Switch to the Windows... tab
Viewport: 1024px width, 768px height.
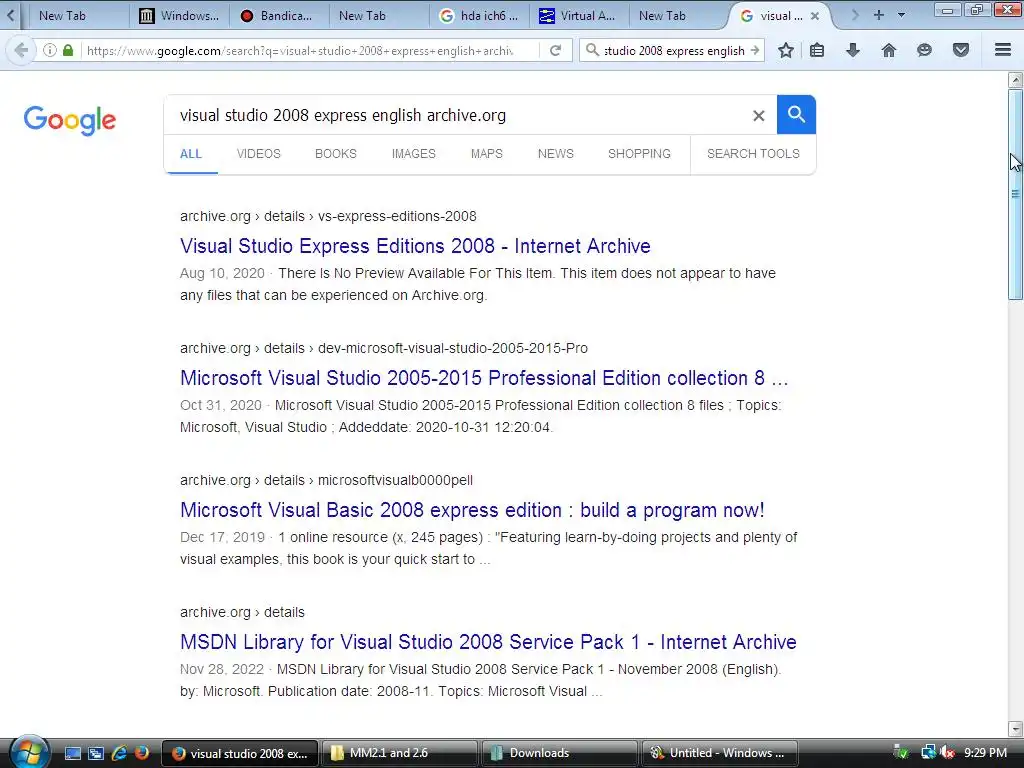[x=180, y=16]
